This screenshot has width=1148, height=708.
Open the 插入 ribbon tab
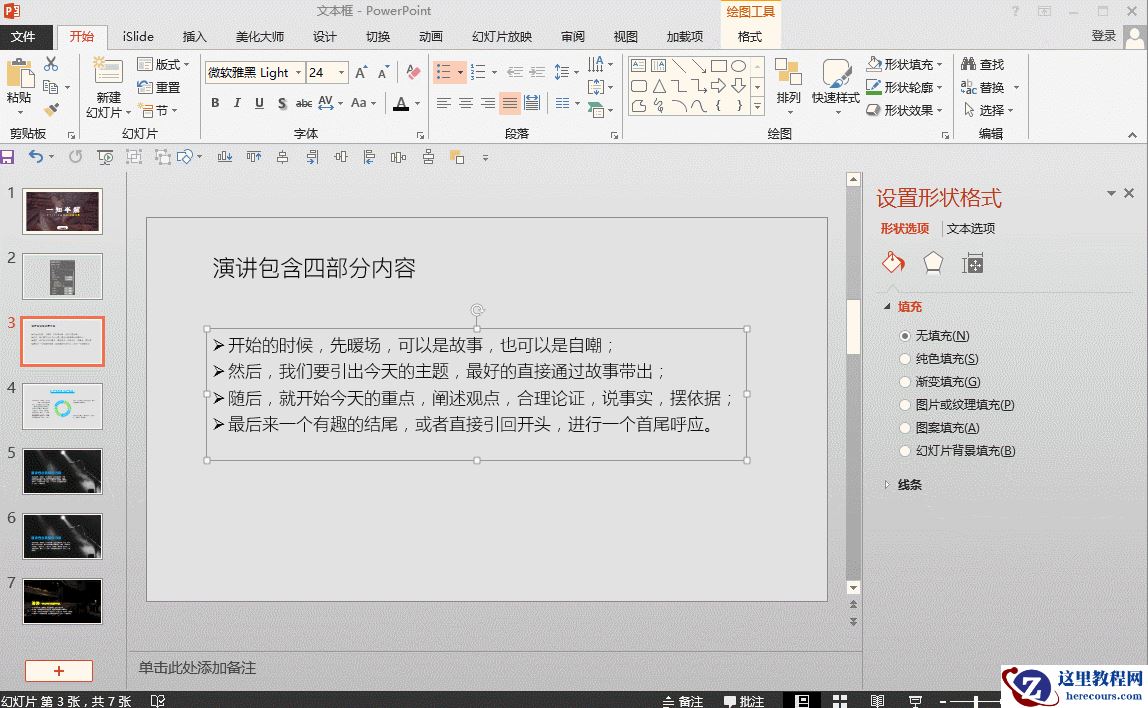[194, 37]
